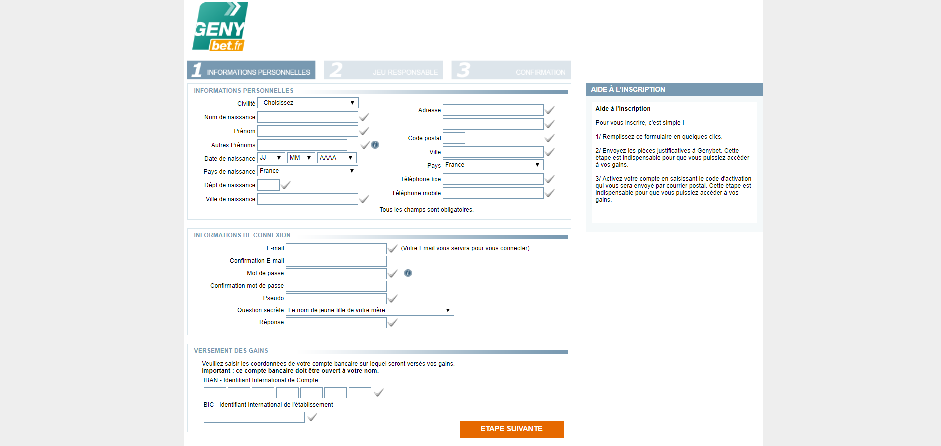Click checkmark next to Nom de naissance
The height and width of the screenshot is (446, 941).
[364, 117]
